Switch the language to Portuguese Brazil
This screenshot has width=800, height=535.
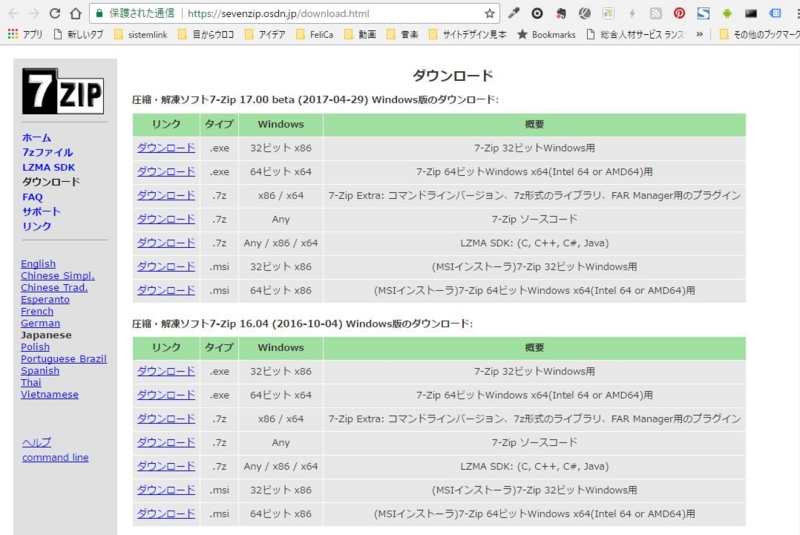pos(64,359)
